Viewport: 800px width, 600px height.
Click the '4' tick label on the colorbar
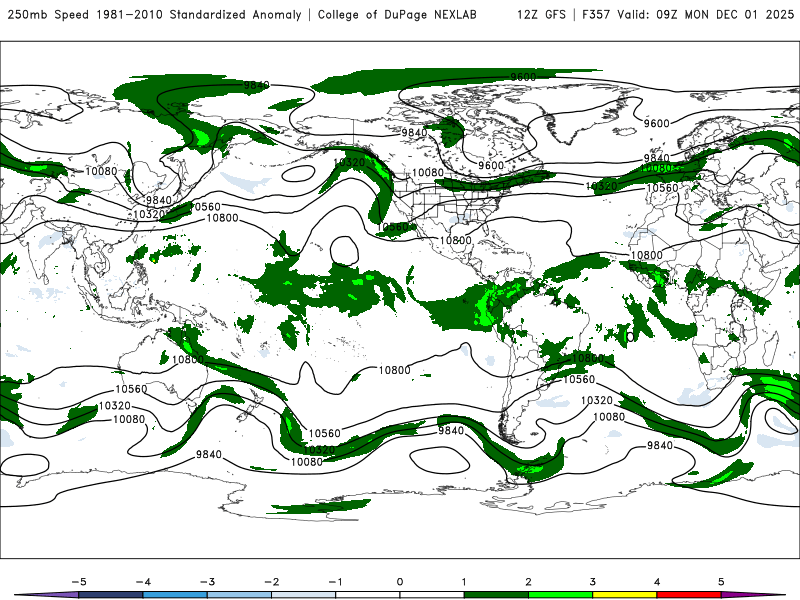pyautogui.click(x=657, y=582)
